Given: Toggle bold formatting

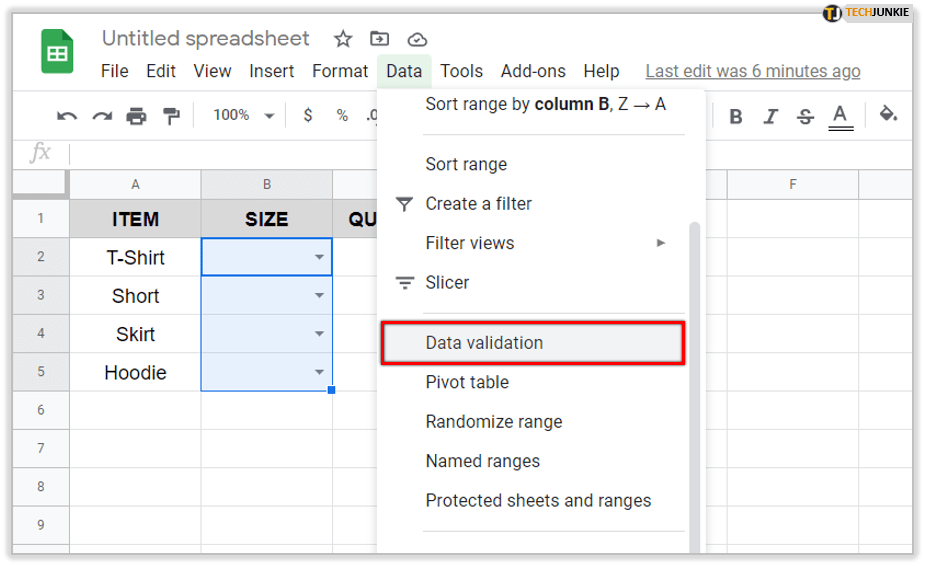Looking at the screenshot, I should pos(736,116).
